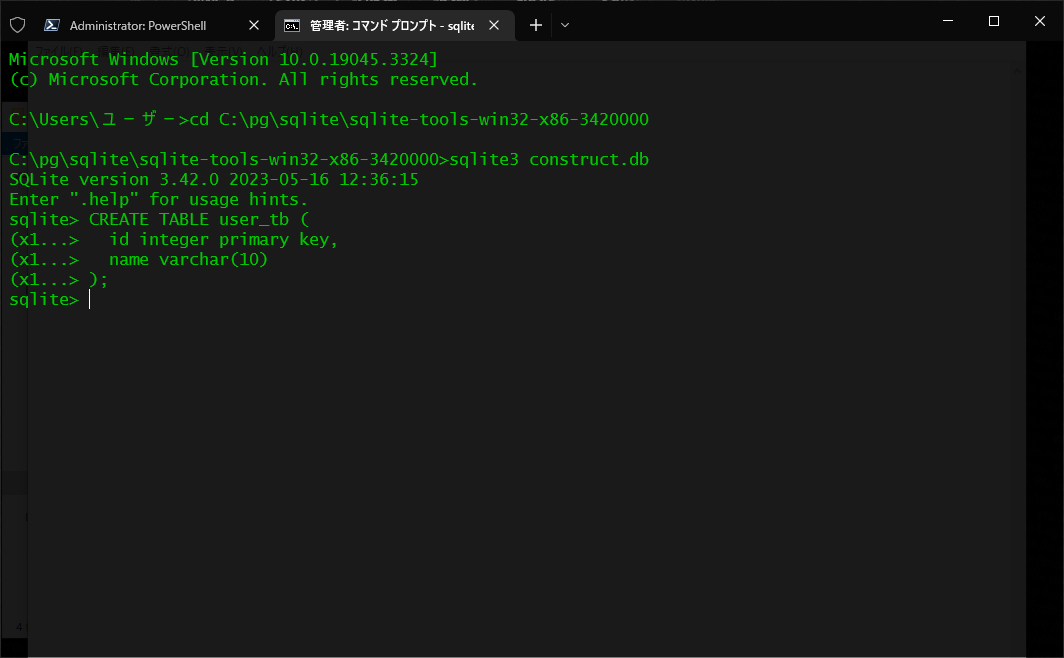This screenshot has height=658, width=1064.
Task: Open the tab selection chevron dropdown
Action: (x=564, y=25)
